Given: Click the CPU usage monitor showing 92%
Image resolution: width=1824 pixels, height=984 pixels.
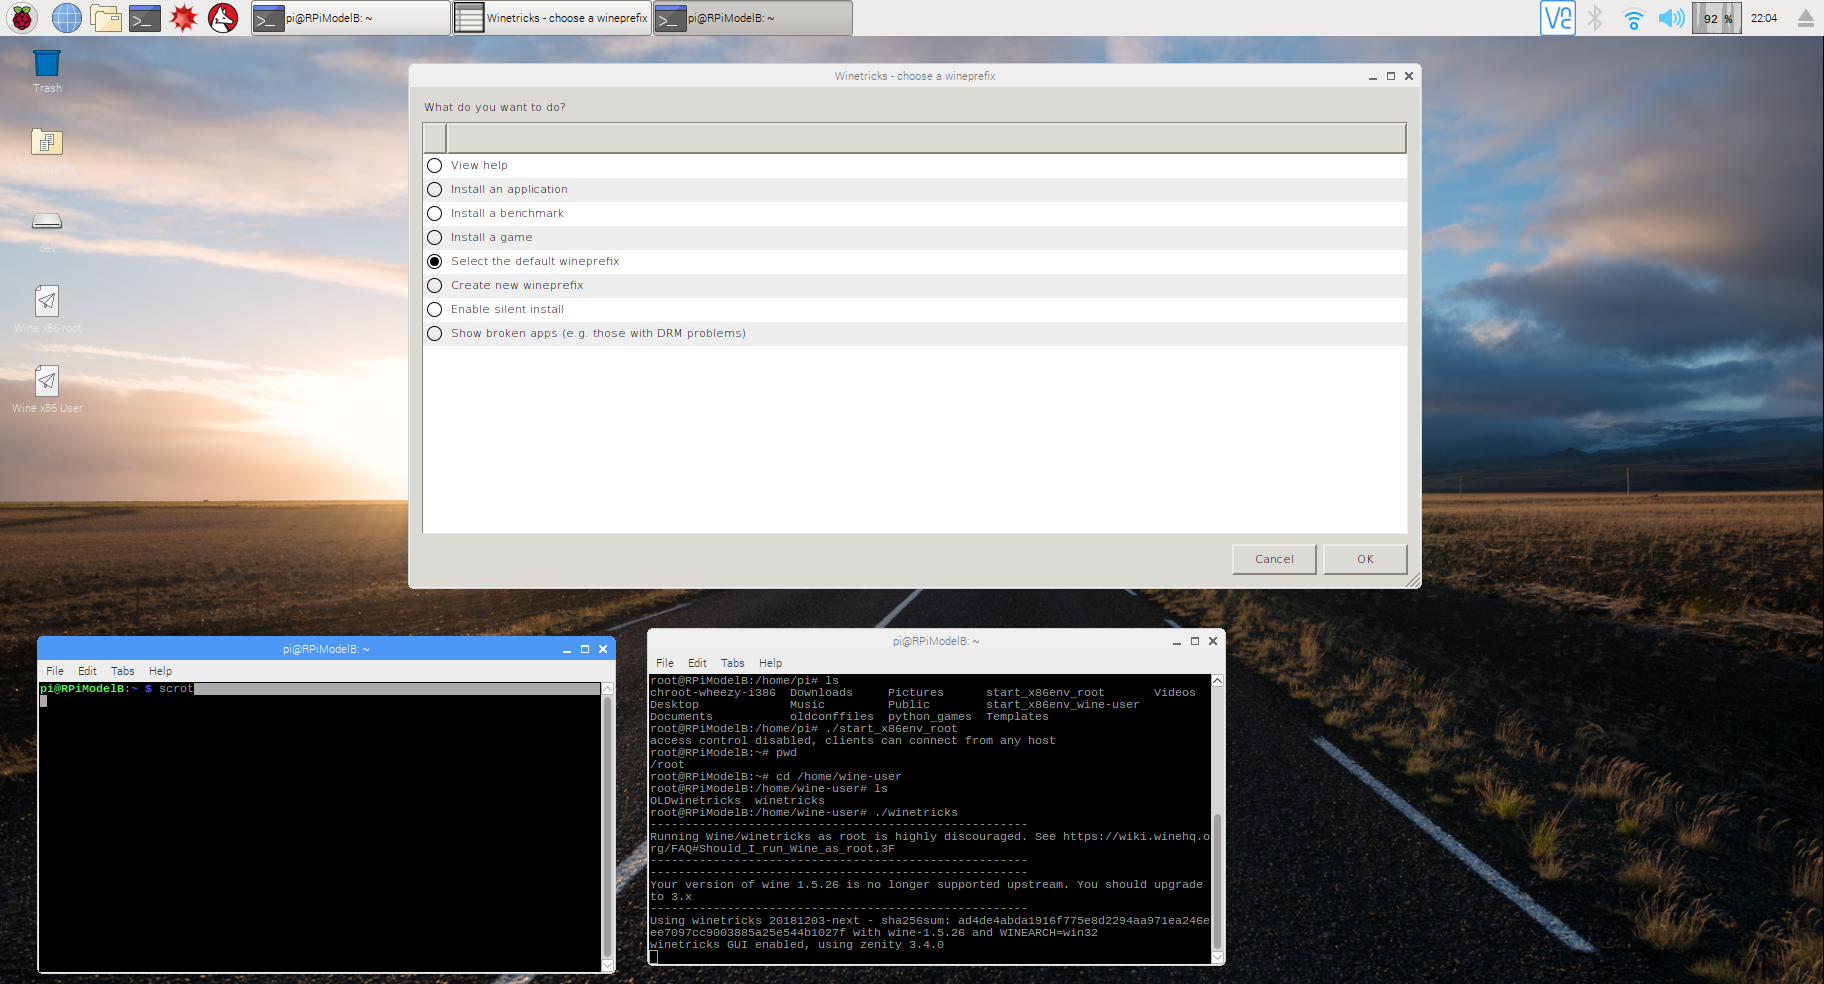Looking at the screenshot, I should click(1717, 18).
